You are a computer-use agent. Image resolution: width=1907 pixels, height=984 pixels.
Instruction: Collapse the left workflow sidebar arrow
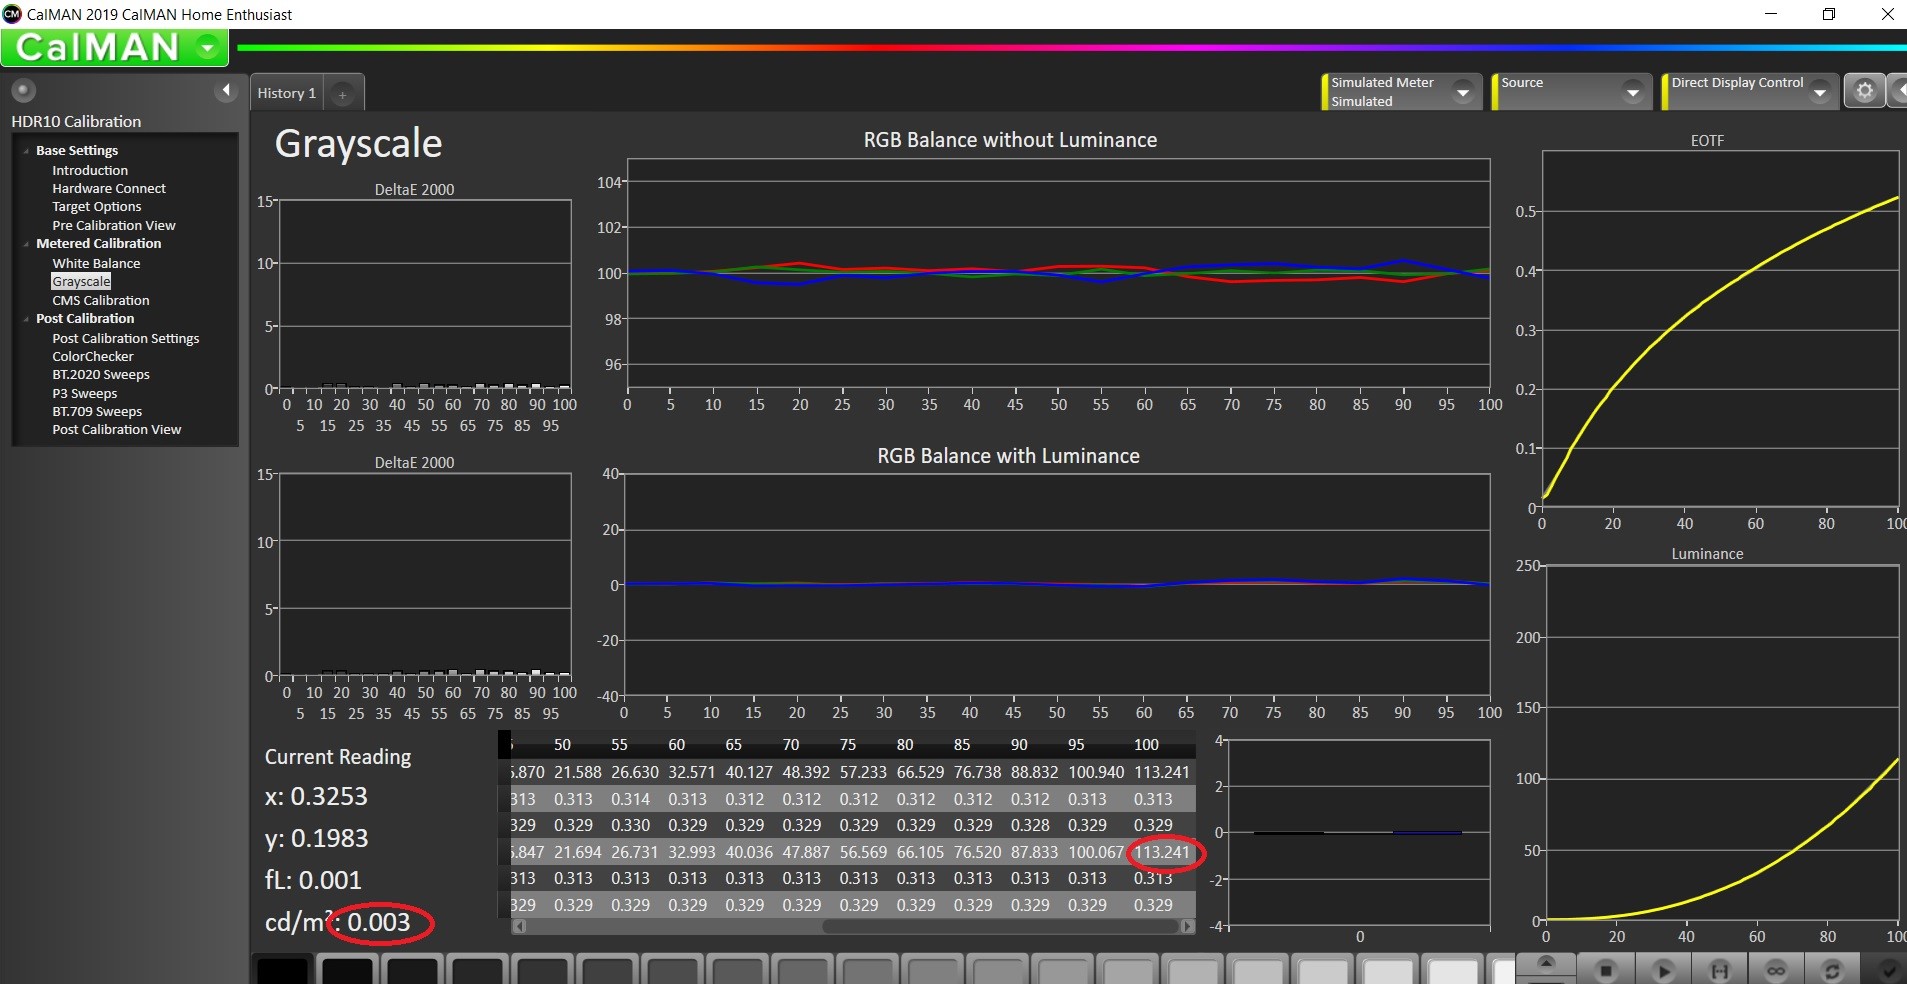tap(226, 91)
